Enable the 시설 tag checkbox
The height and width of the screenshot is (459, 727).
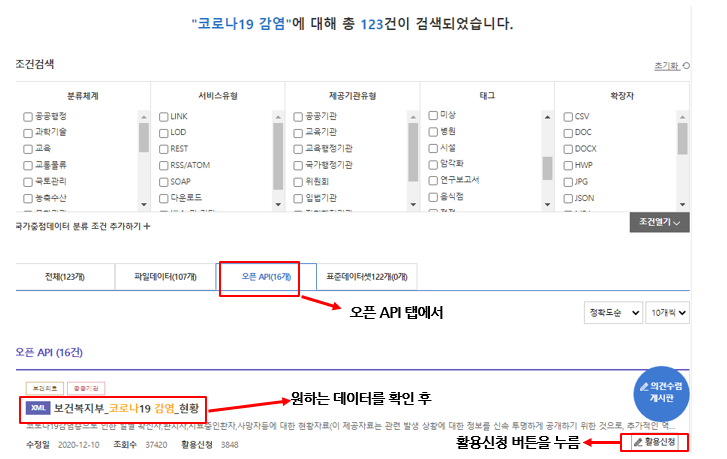433,148
